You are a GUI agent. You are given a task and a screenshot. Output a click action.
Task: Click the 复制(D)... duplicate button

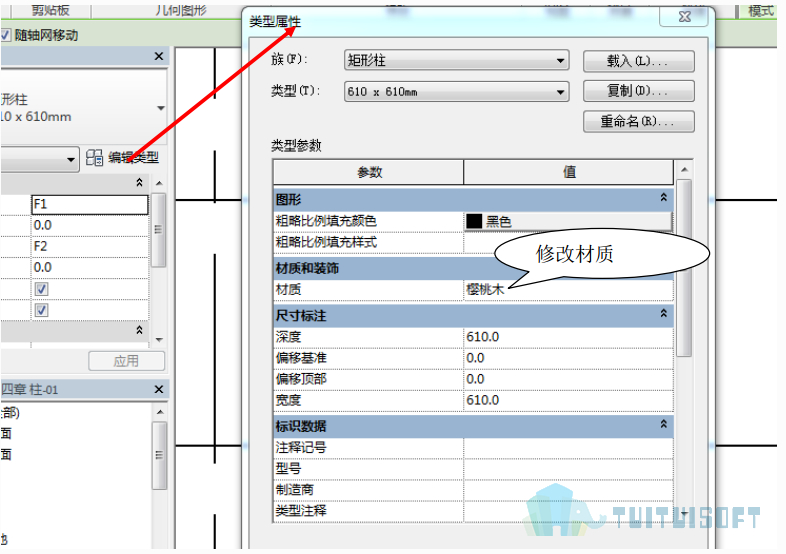coord(639,91)
